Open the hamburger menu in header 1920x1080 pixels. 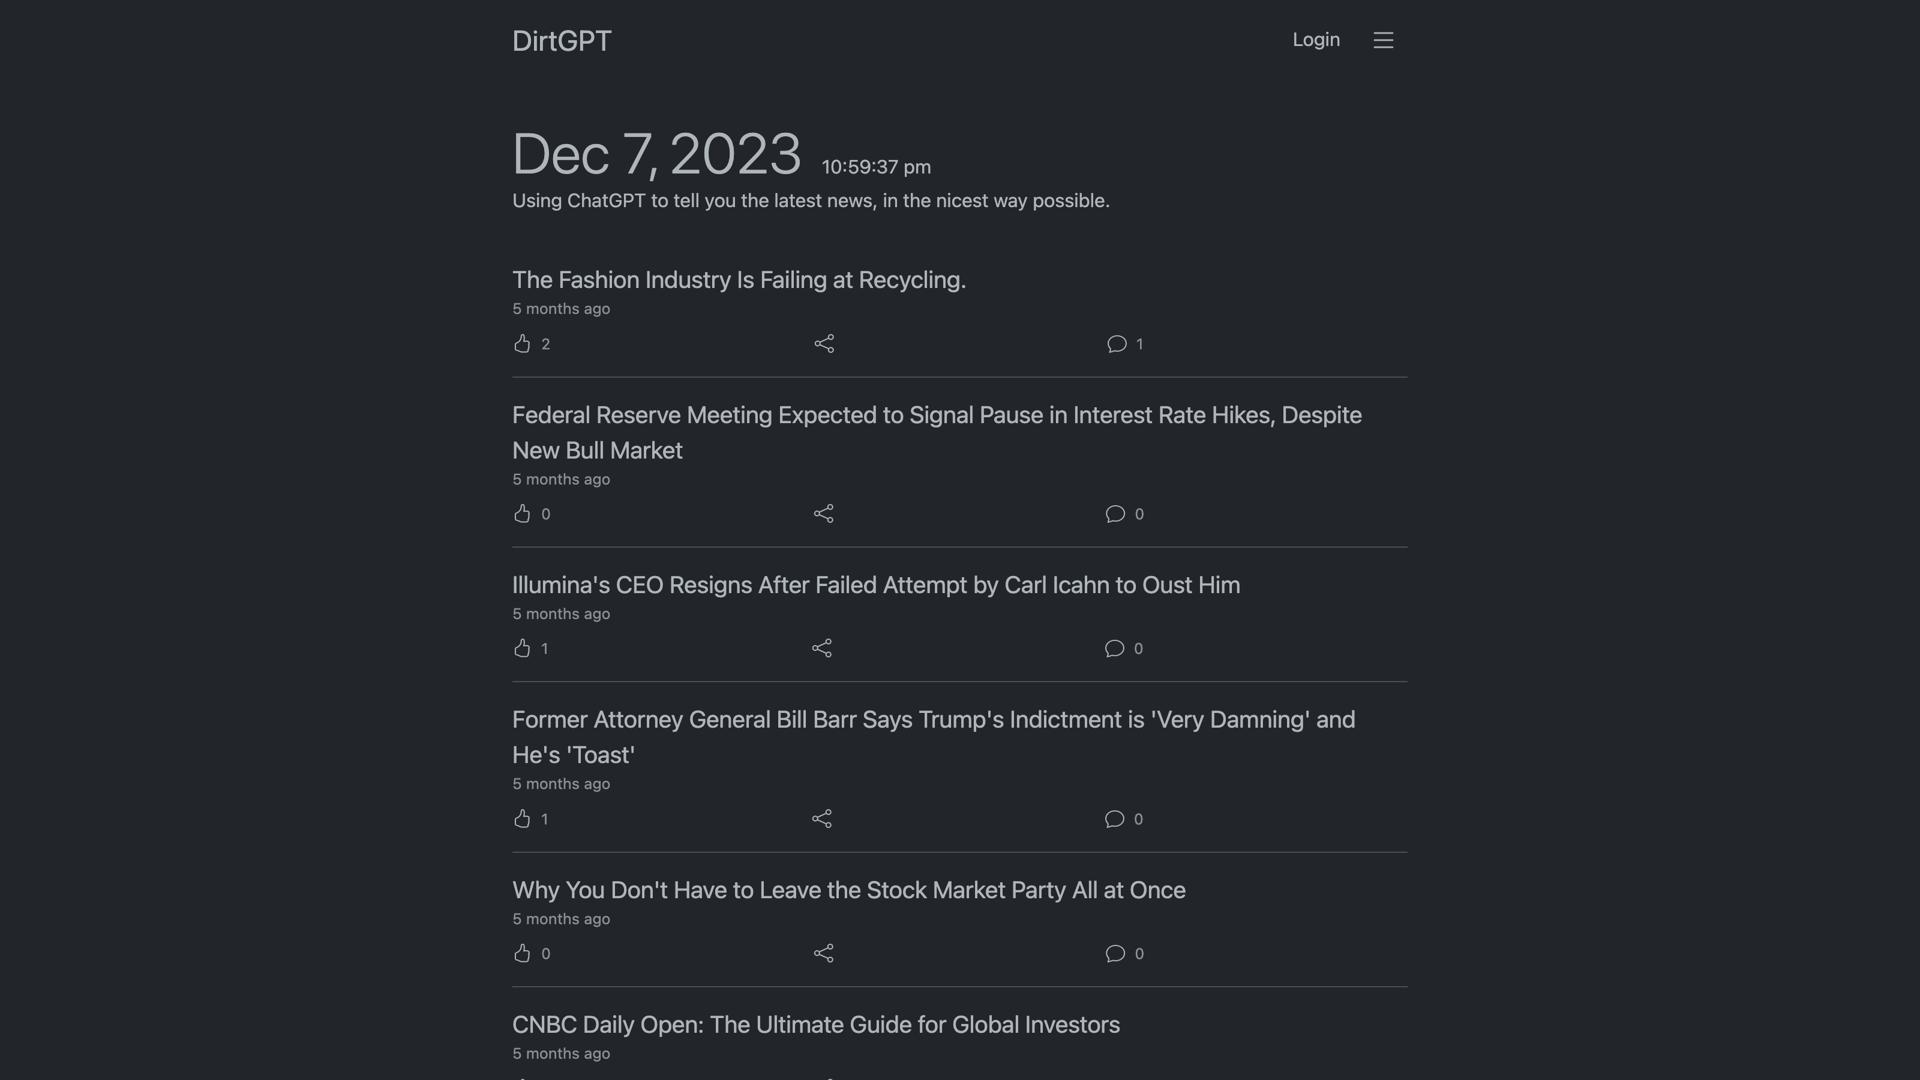(1383, 40)
